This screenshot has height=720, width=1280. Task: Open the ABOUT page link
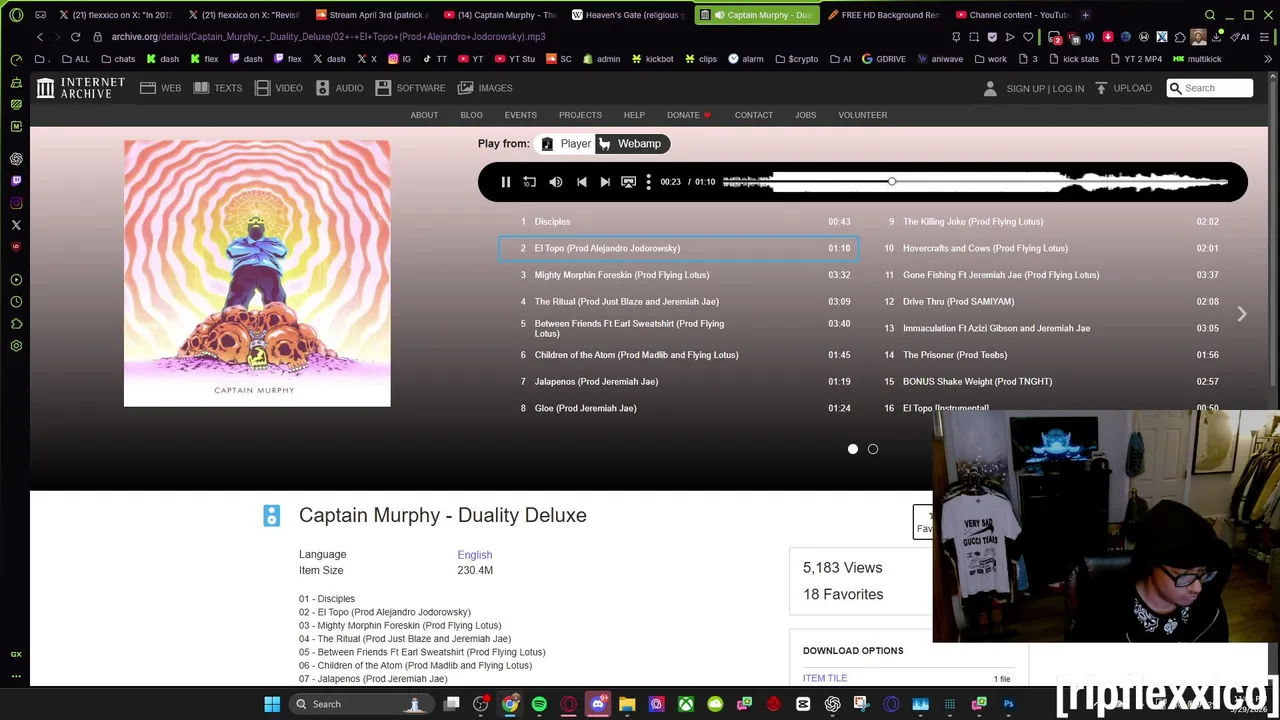click(x=424, y=115)
